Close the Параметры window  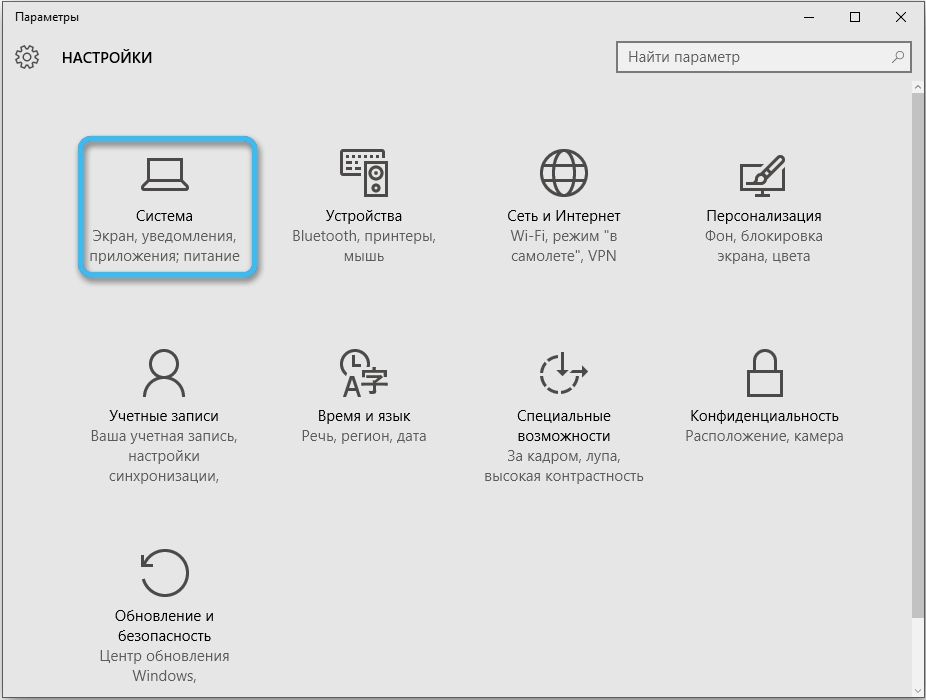pos(901,17)
